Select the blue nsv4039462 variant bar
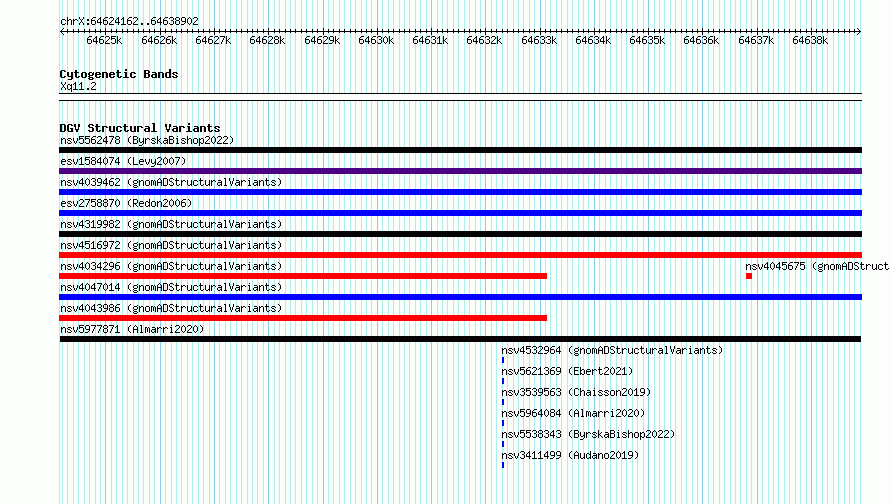This screenshot has width=890, height=504. click(460, 192)
